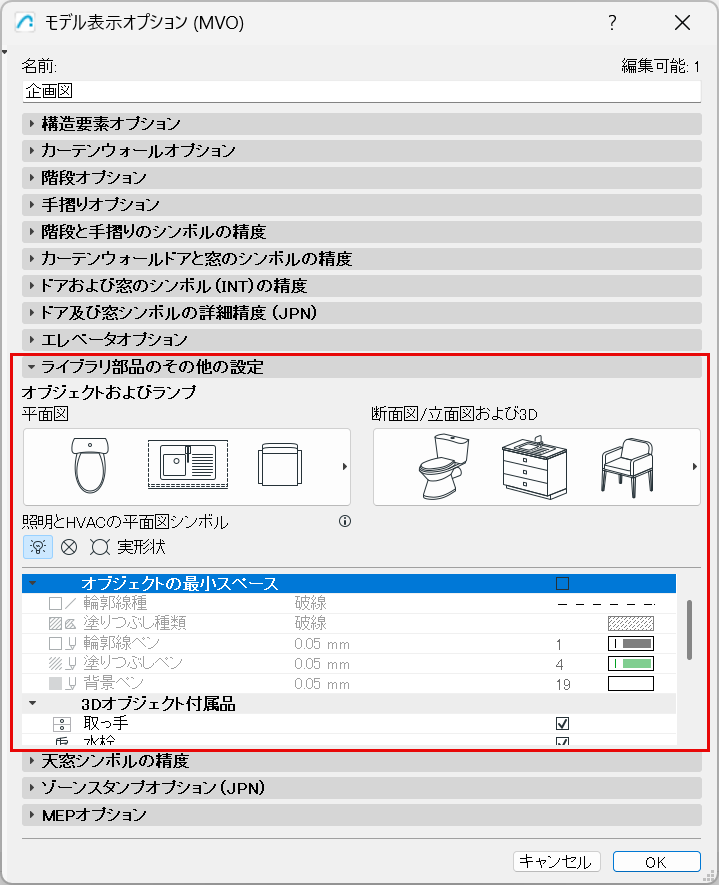
Task: Click pen number 1 in 輪郭線ペン row
Action: tap(559, 644)
